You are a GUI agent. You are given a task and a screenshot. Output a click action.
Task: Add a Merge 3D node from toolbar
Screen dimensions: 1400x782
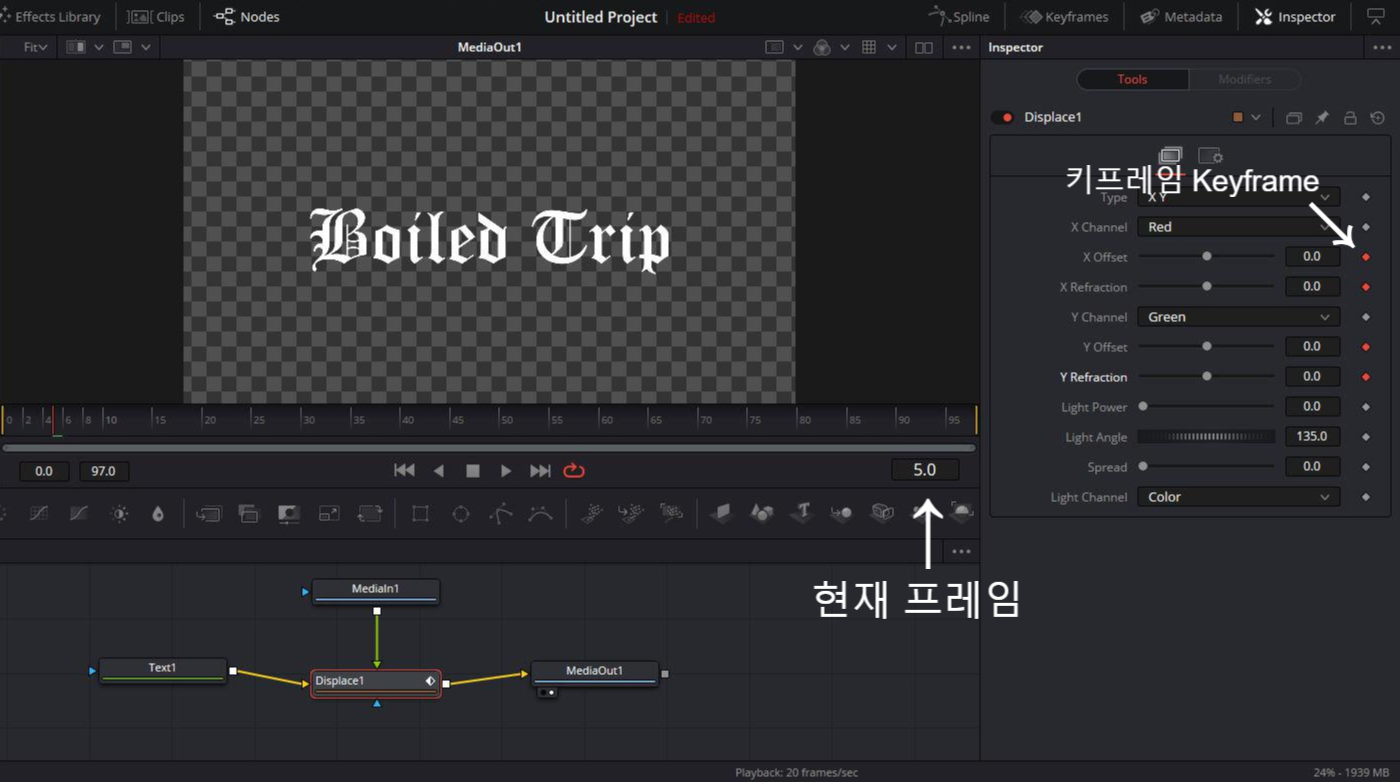tap(841, 513)
